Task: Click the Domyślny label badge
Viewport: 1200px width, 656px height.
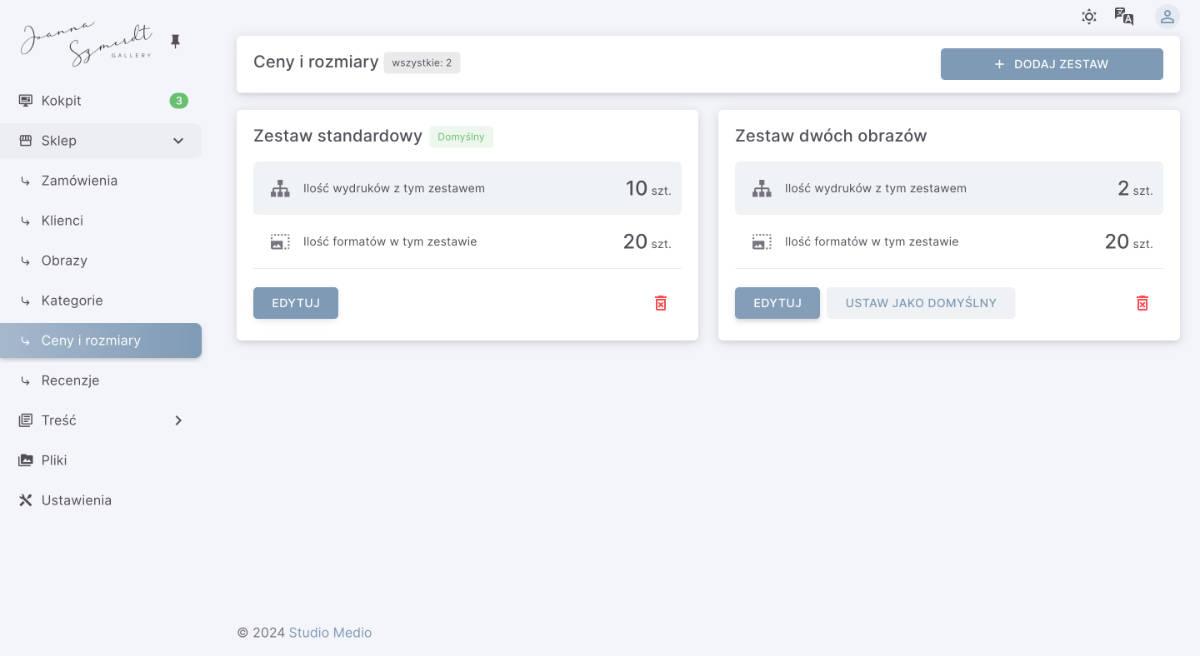Action: [461, 137]
